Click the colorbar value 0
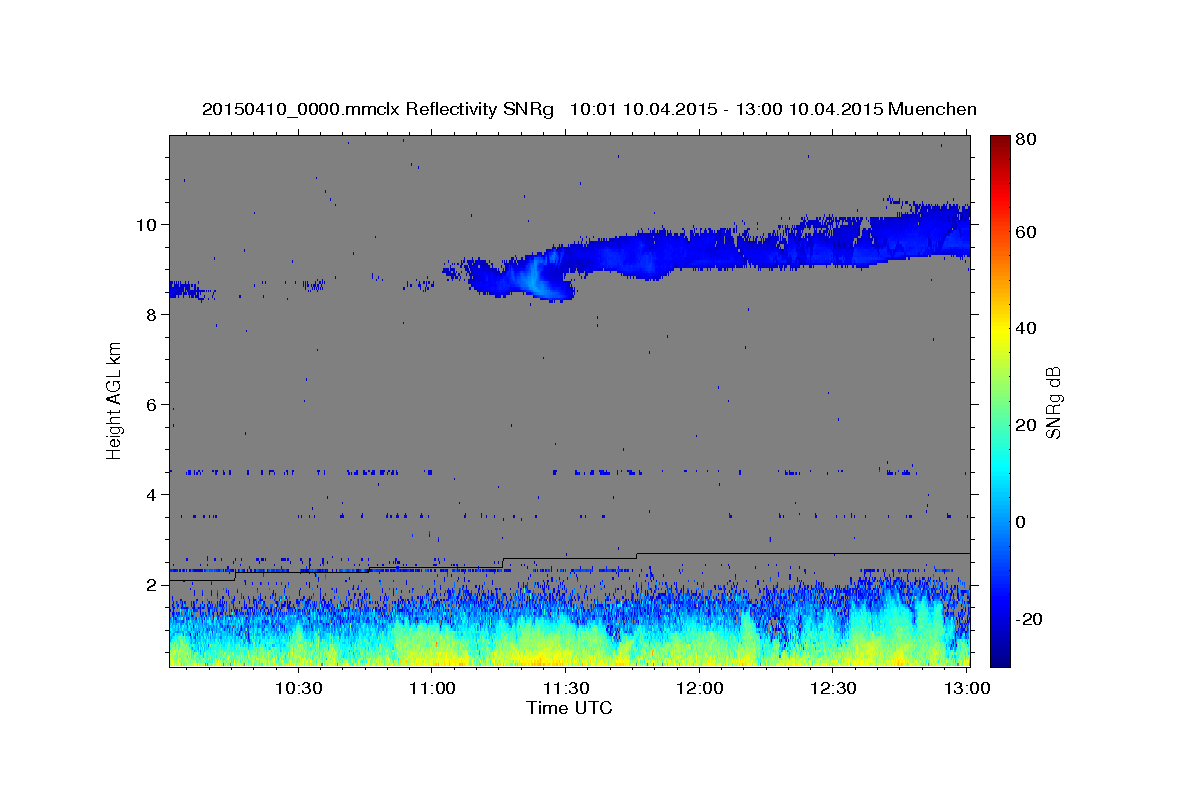1200x800 pixels. coord(1021,522)
